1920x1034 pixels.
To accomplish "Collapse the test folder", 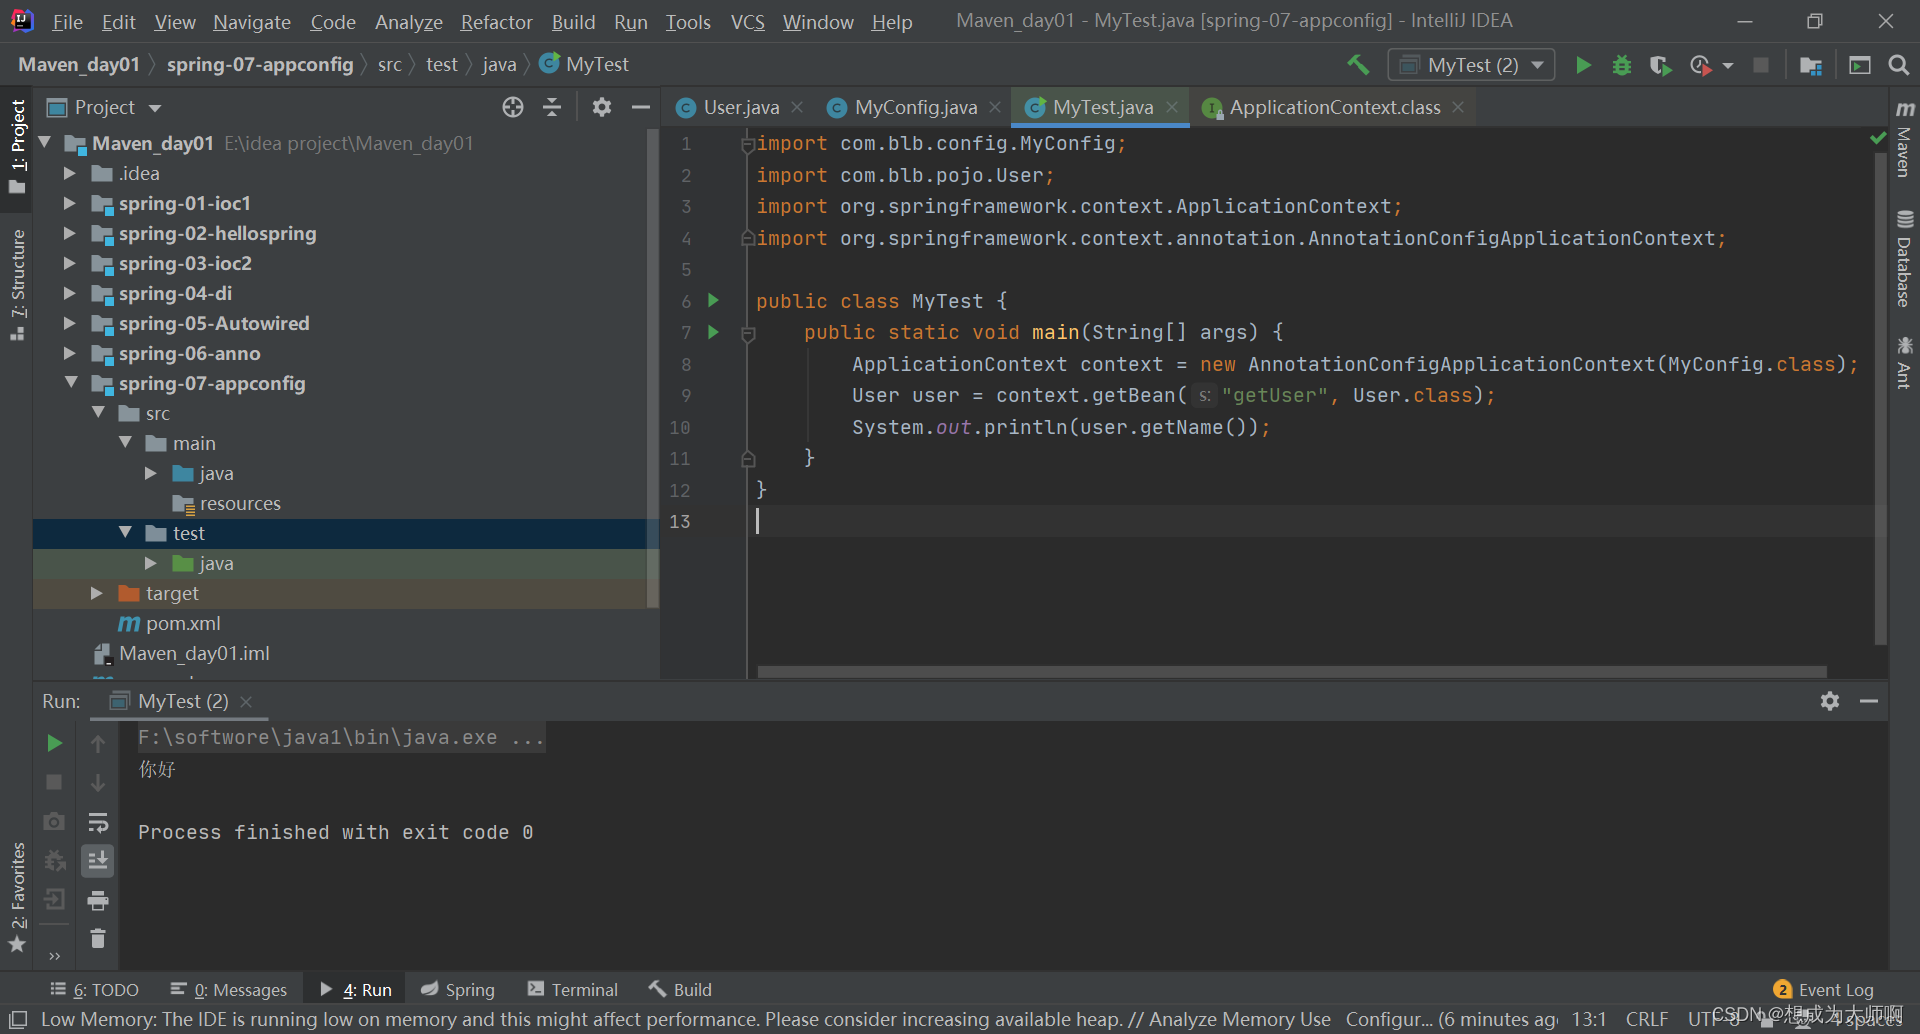I will pos(125,532).
